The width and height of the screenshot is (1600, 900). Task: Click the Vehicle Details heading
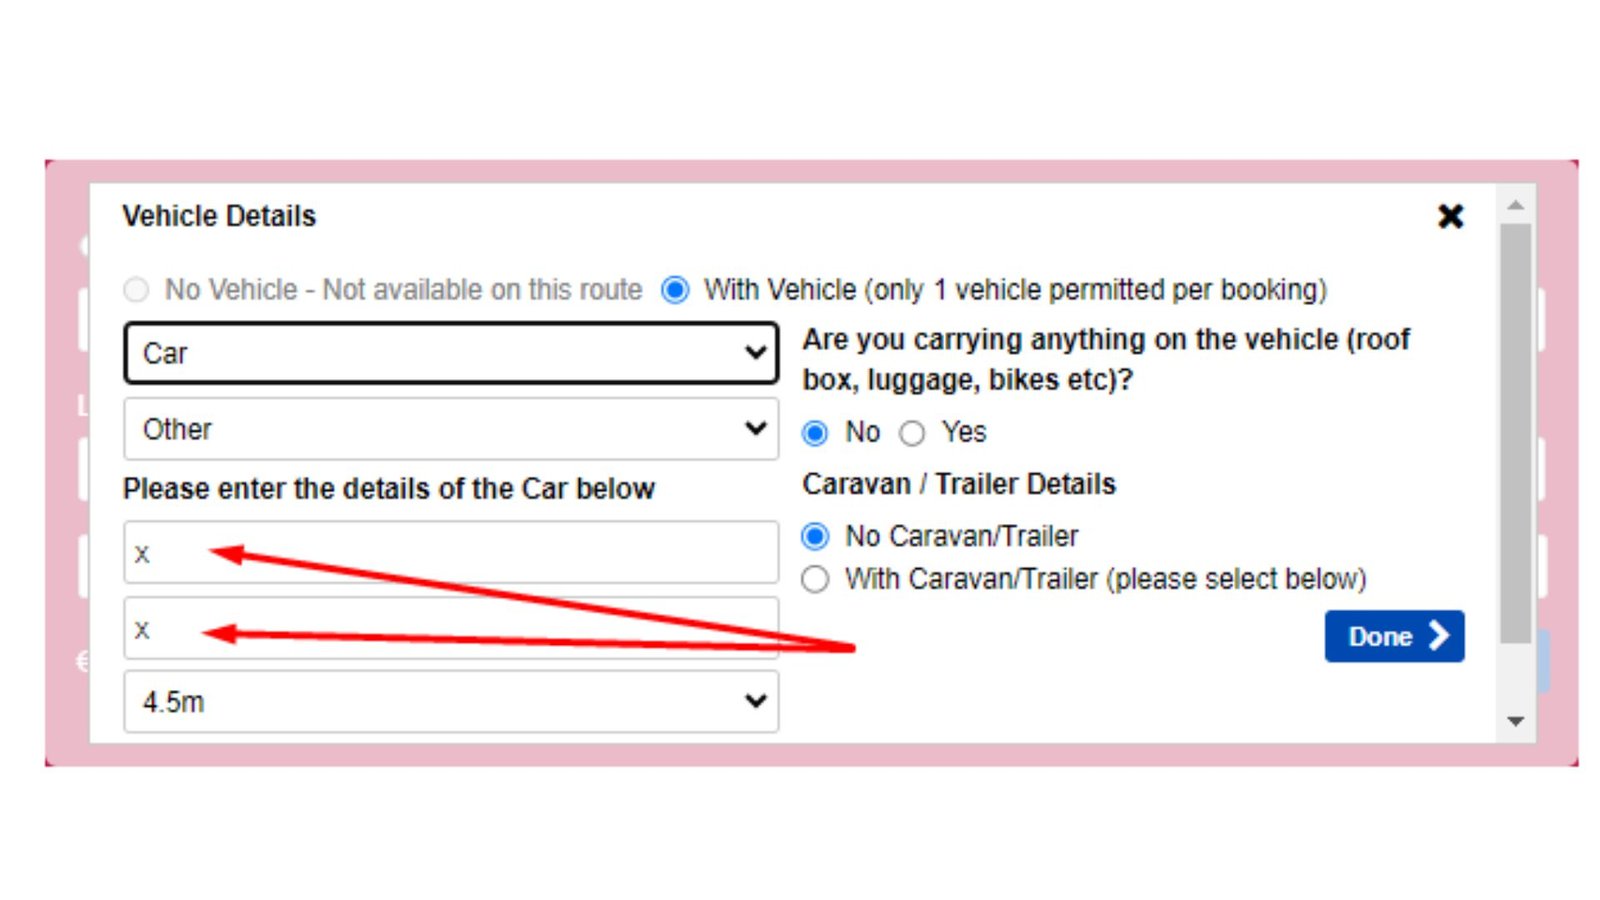click(x=219, y=216)
